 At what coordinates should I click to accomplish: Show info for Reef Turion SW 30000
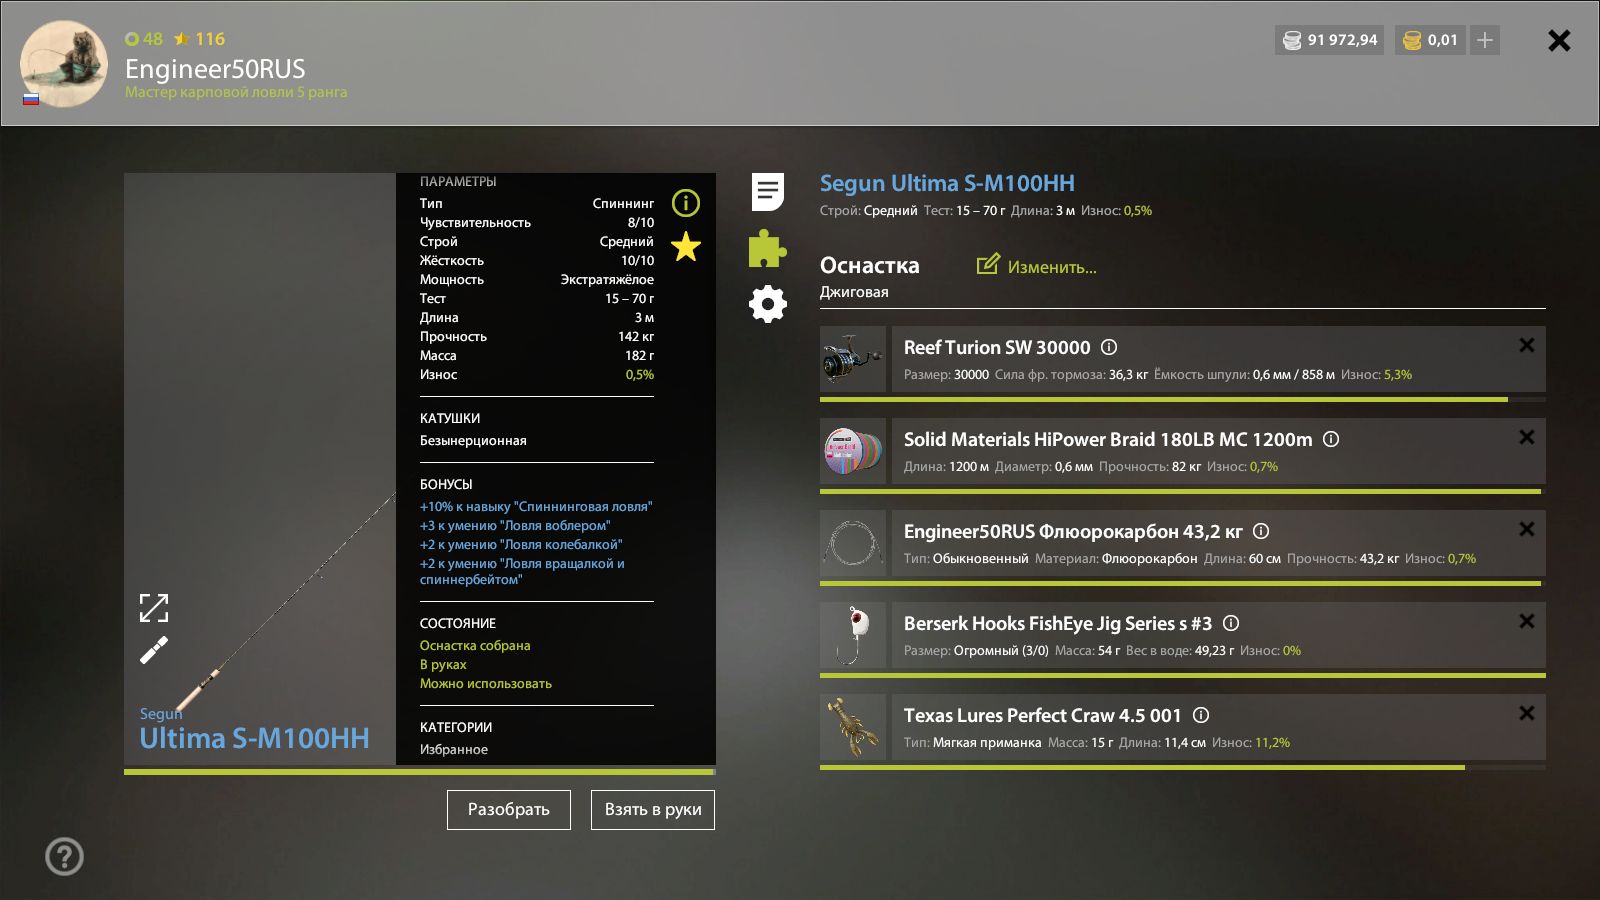1109,347
